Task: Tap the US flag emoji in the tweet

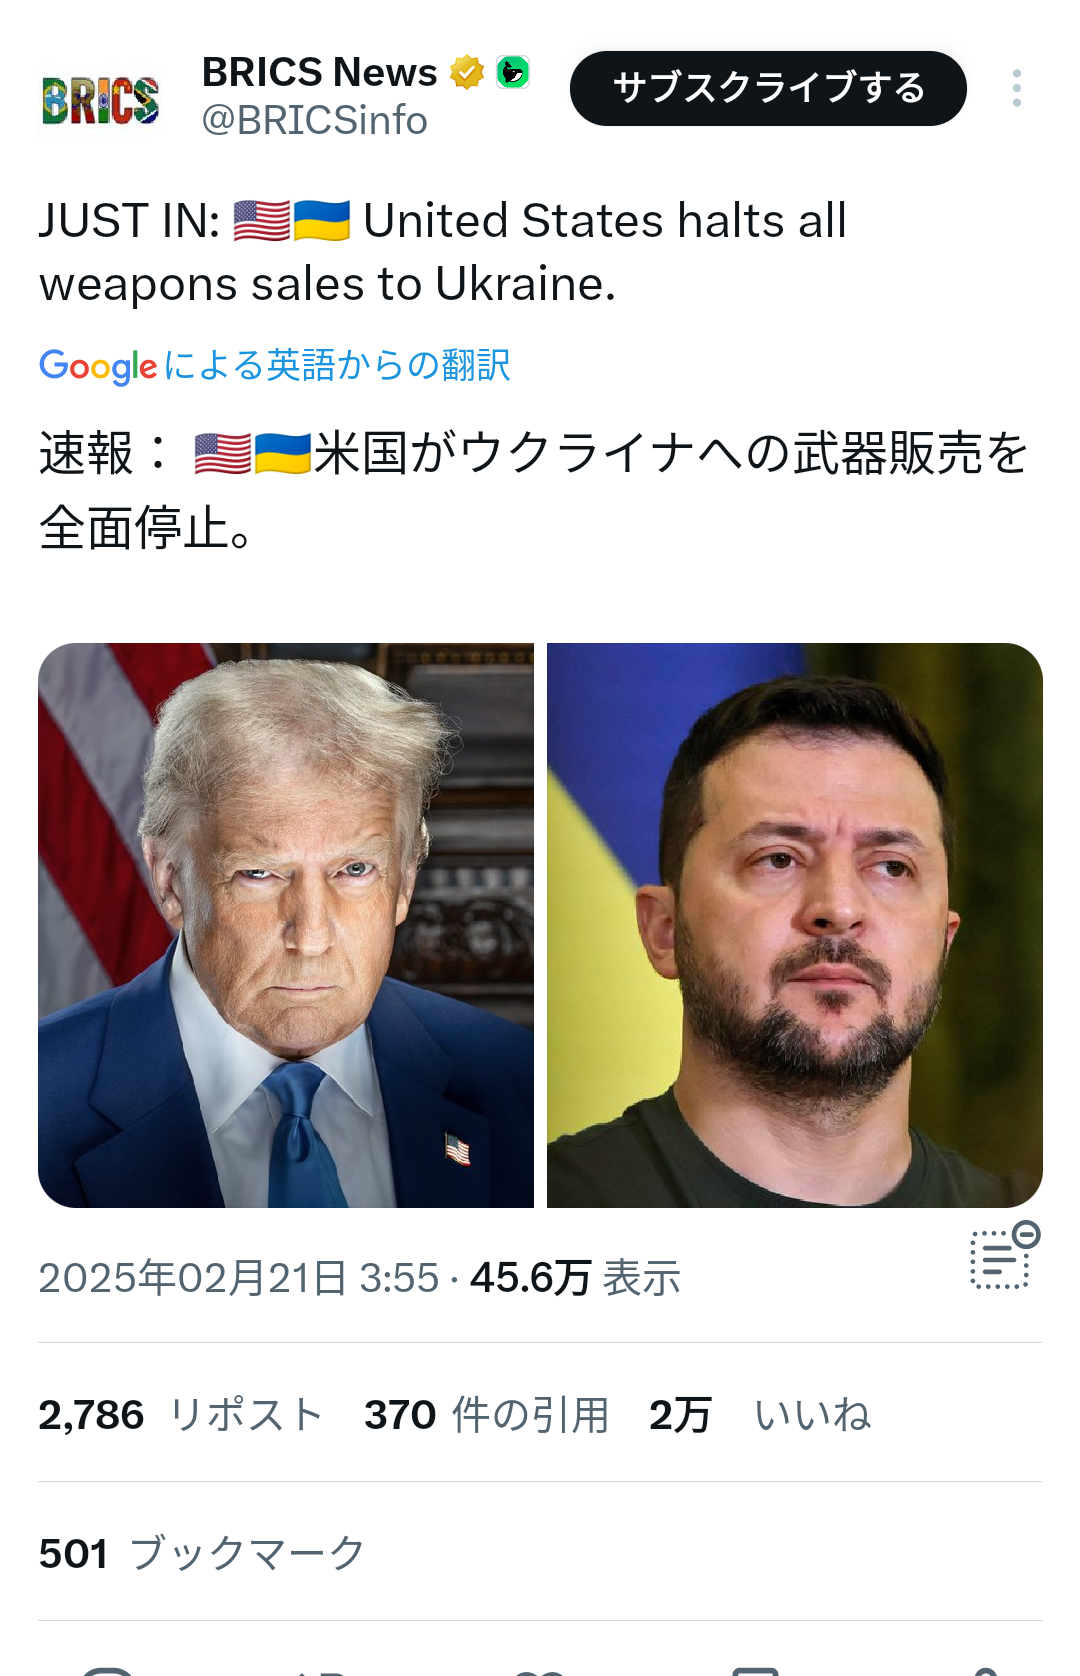Action: pos(262,221)
